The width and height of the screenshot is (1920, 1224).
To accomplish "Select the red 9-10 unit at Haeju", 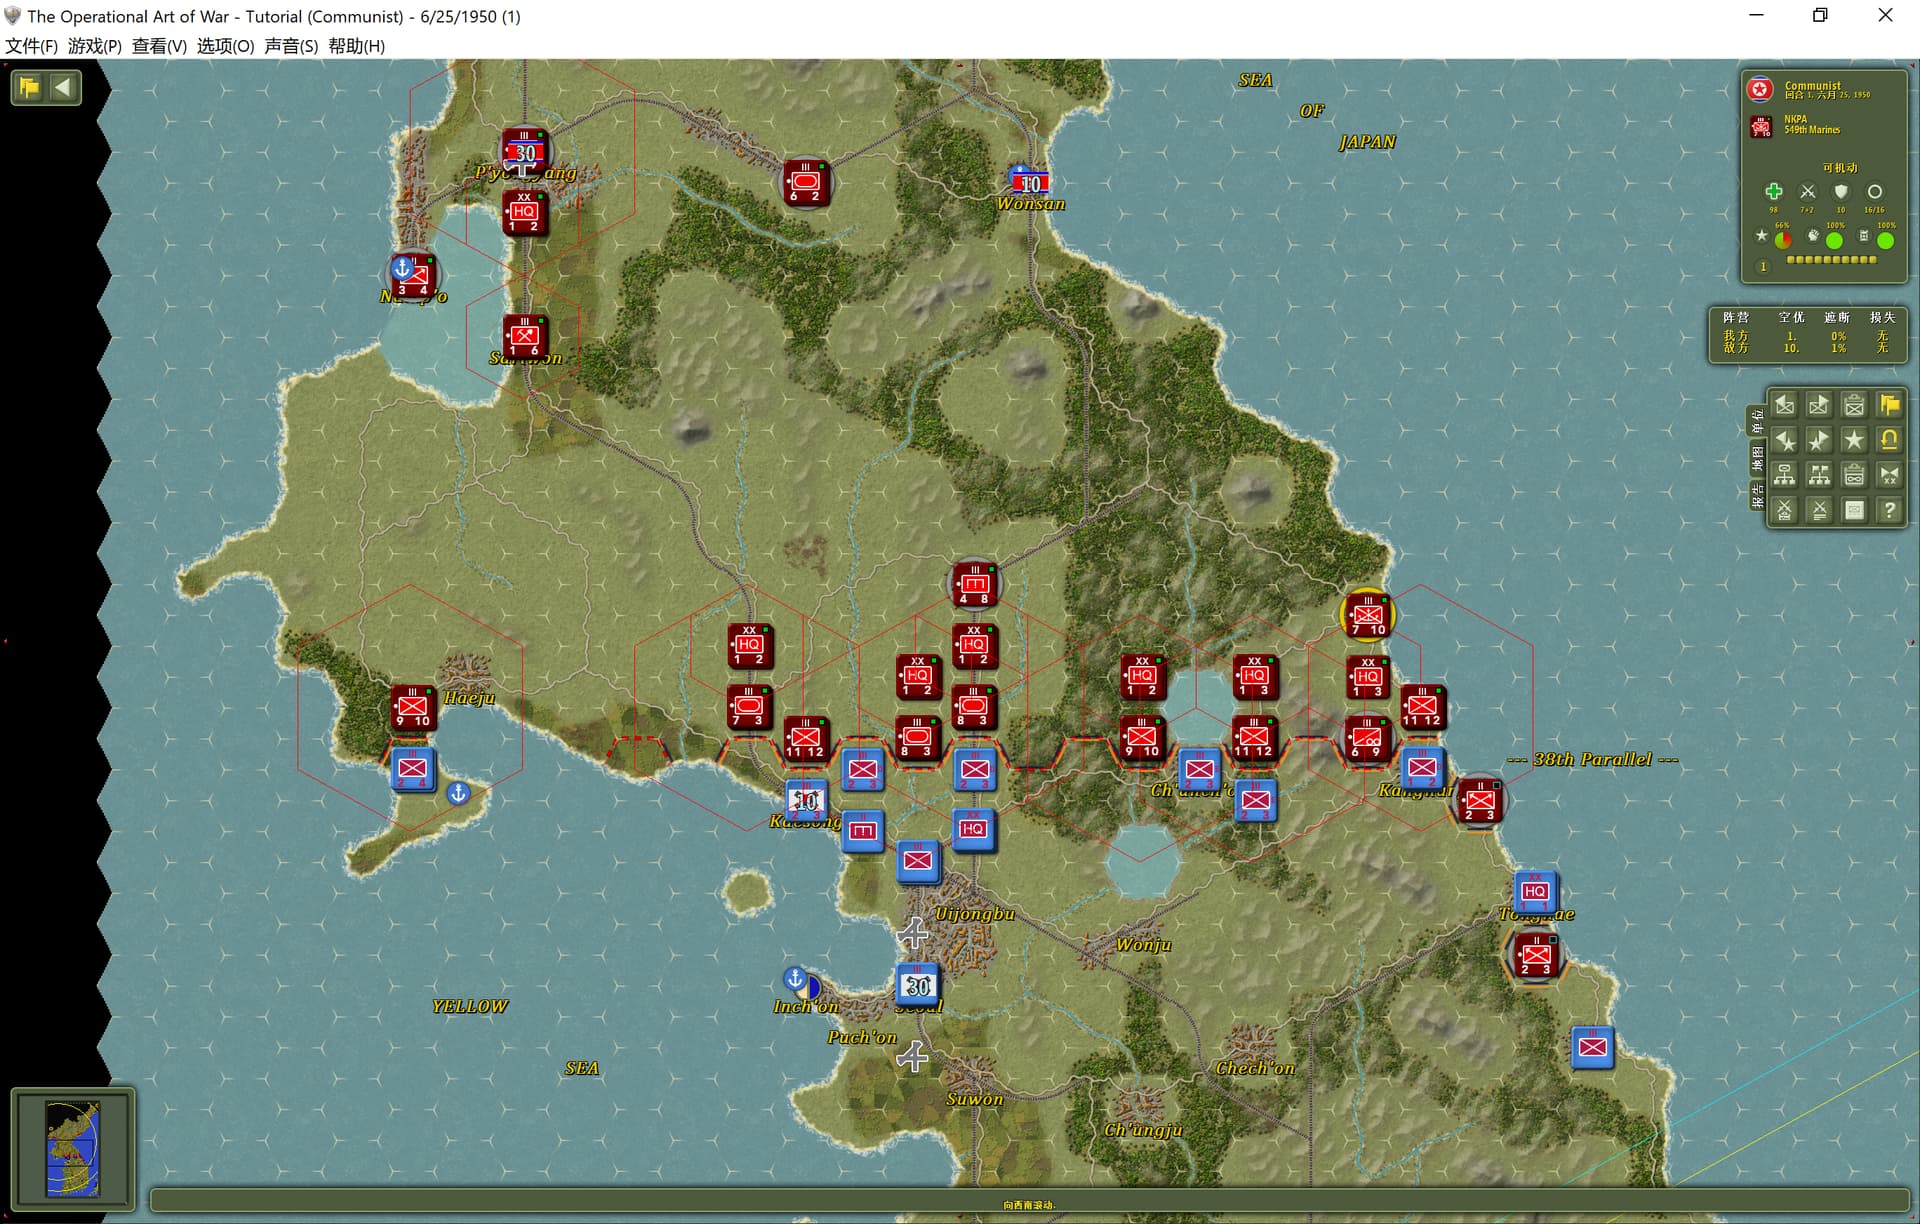I will [x=412, y=707].
